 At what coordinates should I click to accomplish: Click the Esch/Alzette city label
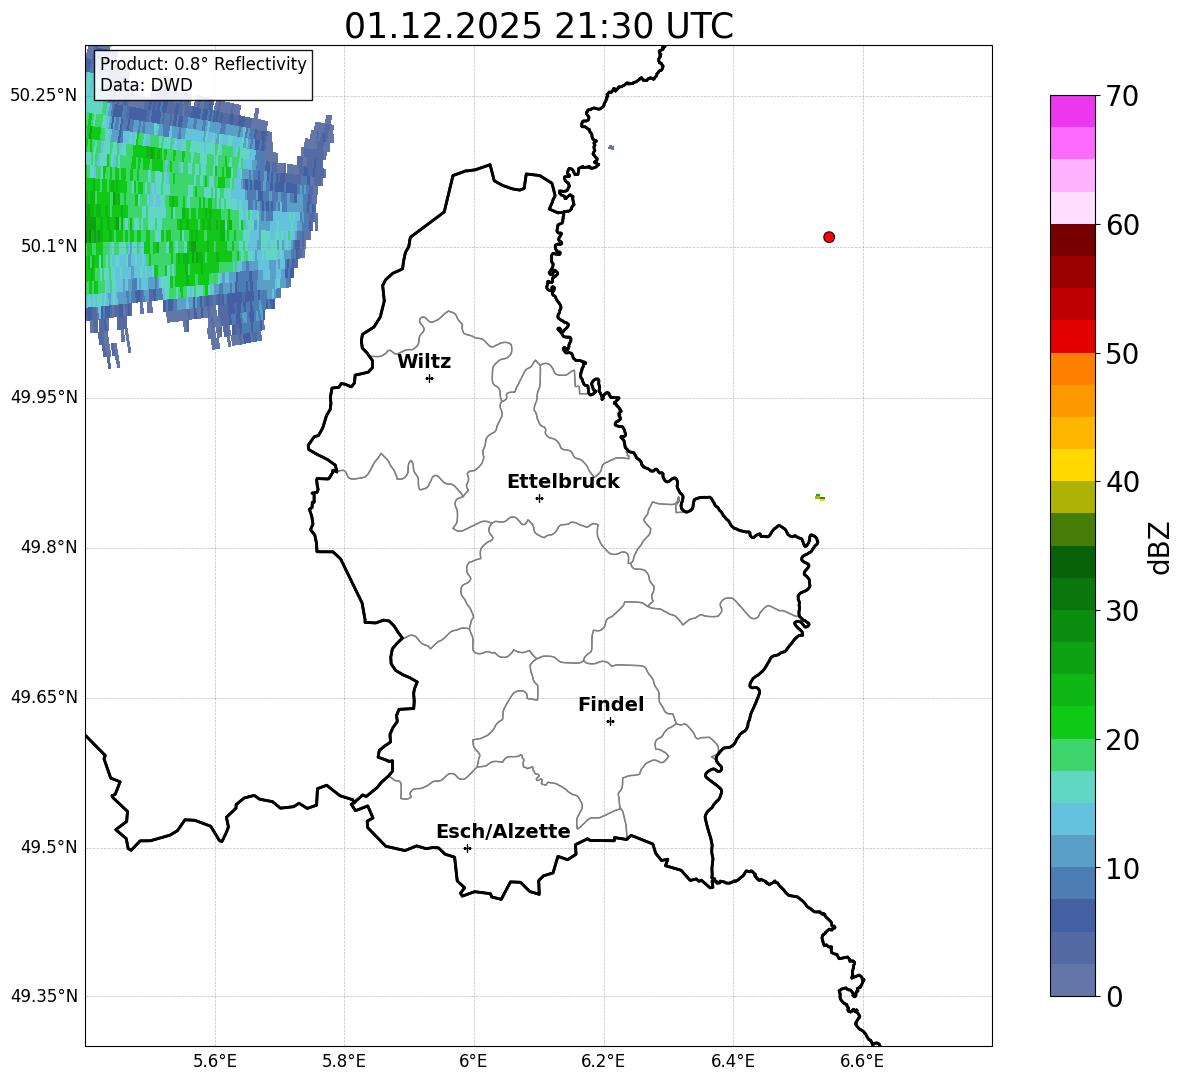(504, 831)
